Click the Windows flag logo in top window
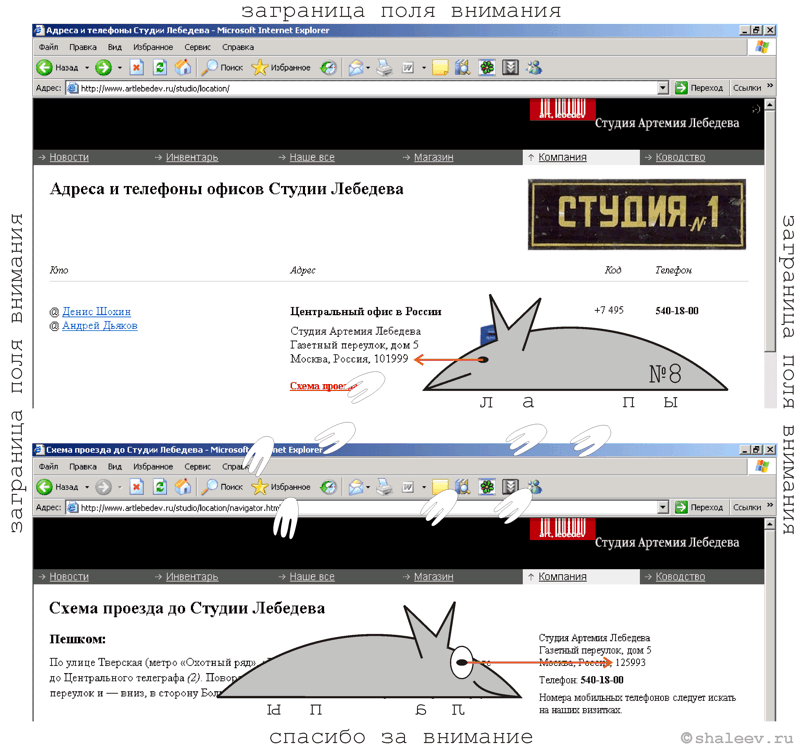The image size is (800, 749). [x=762, y=47]
